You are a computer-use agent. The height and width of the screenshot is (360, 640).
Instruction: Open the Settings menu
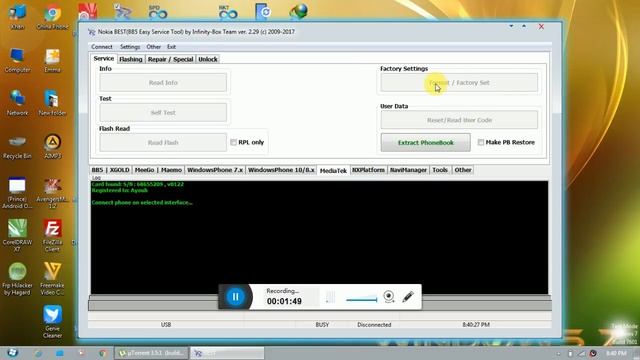[130, 47]
